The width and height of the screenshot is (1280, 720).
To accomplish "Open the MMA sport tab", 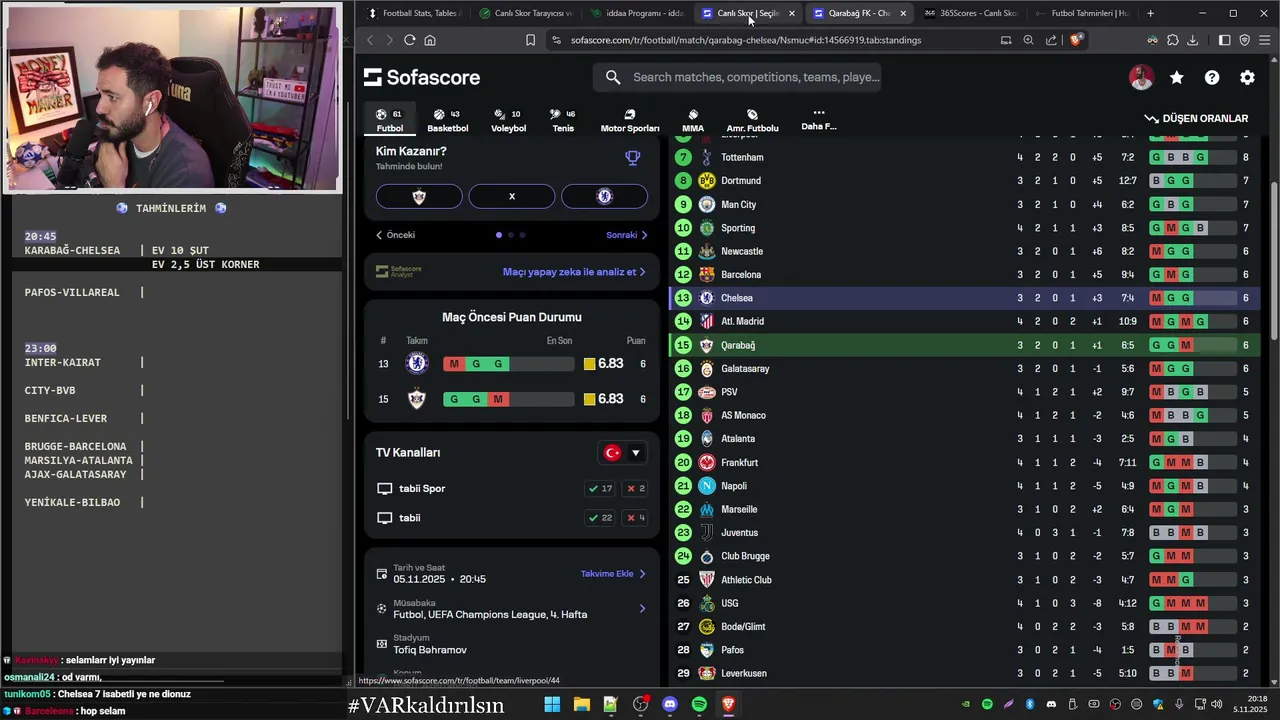I will click(x=693, y=120).
